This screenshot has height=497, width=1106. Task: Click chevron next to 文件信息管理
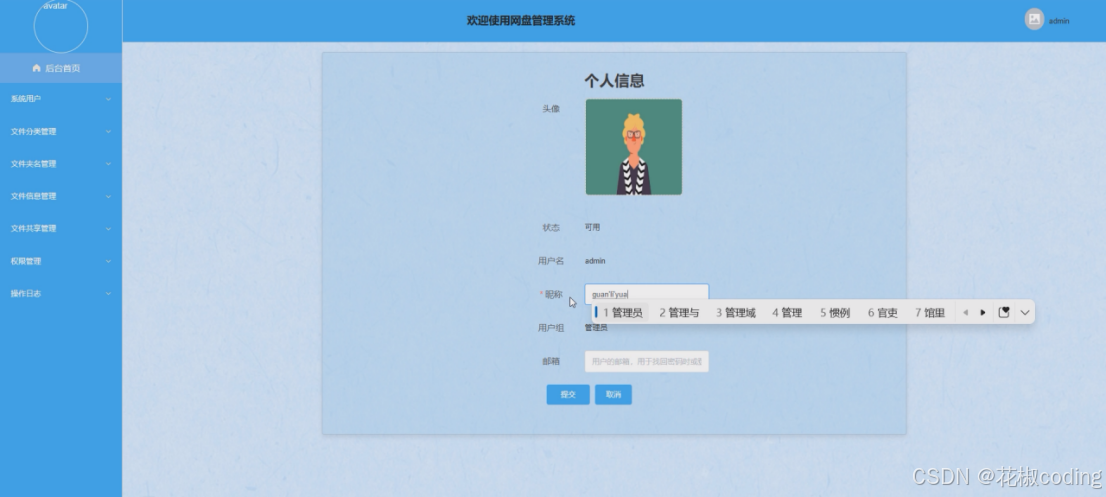108,197
